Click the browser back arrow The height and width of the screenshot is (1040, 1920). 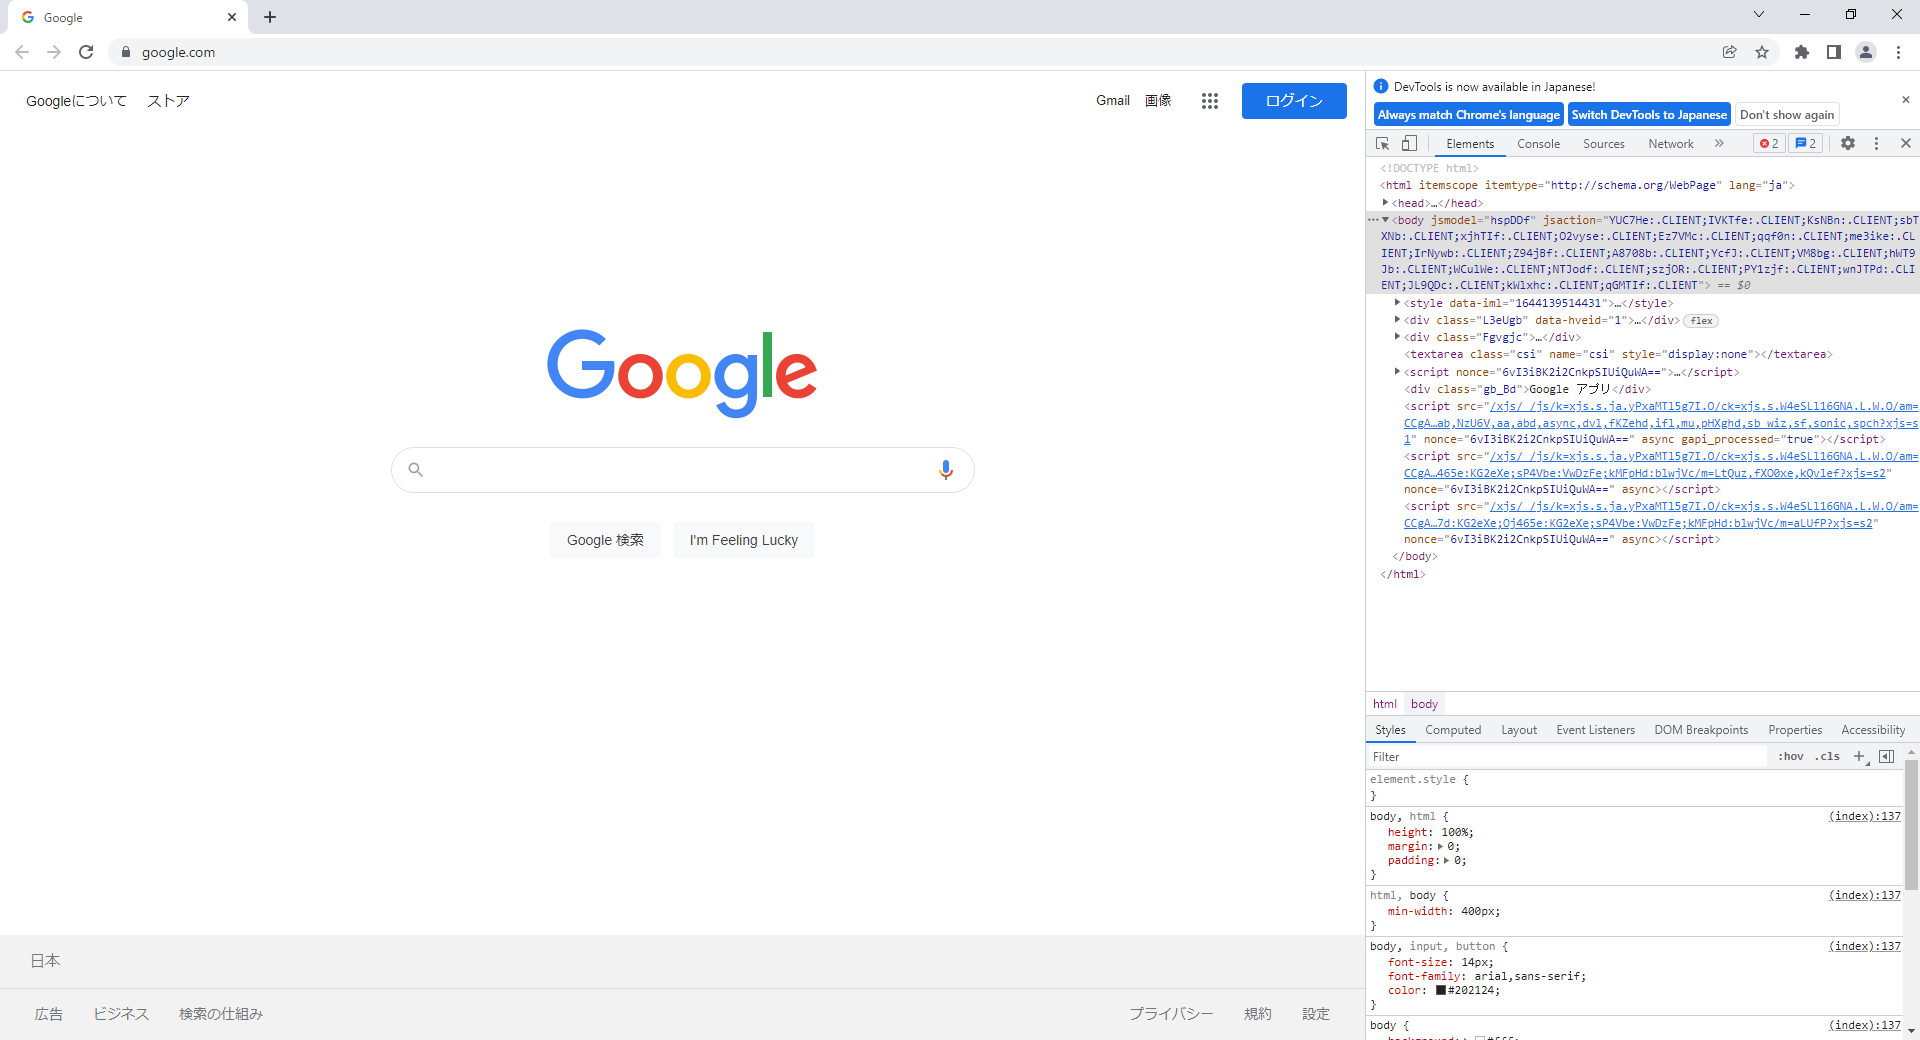pyautogui.click(x=22, y=52)
